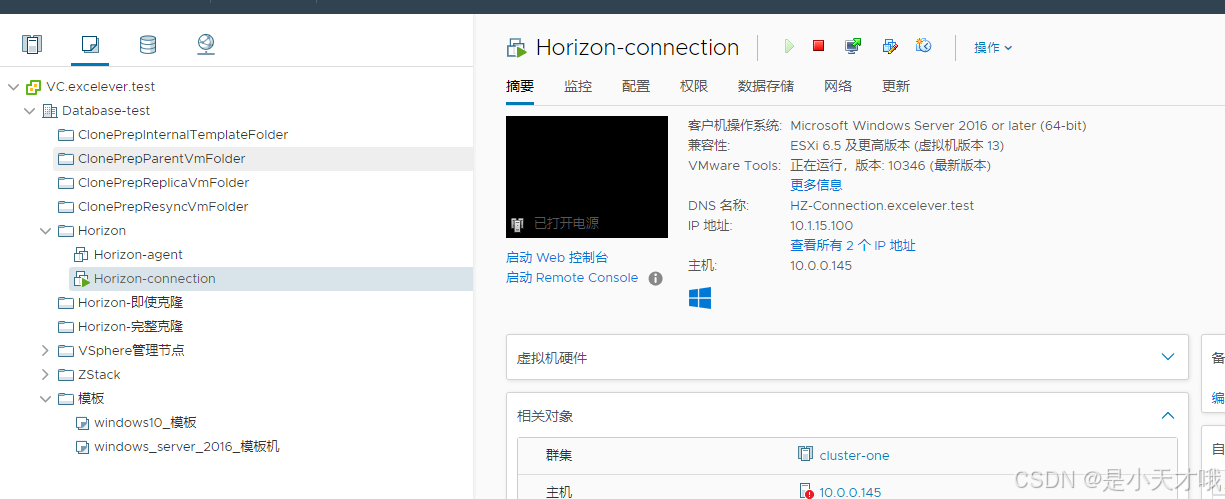
Task: Click the Horizon-connection title VM icon
Action: [x=517, y=48]
